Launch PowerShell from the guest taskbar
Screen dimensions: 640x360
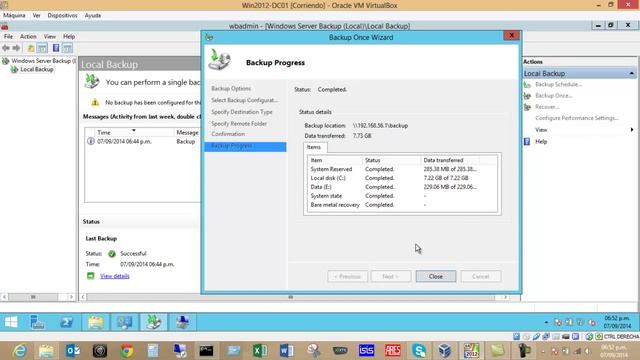click(x=67, y=322)
